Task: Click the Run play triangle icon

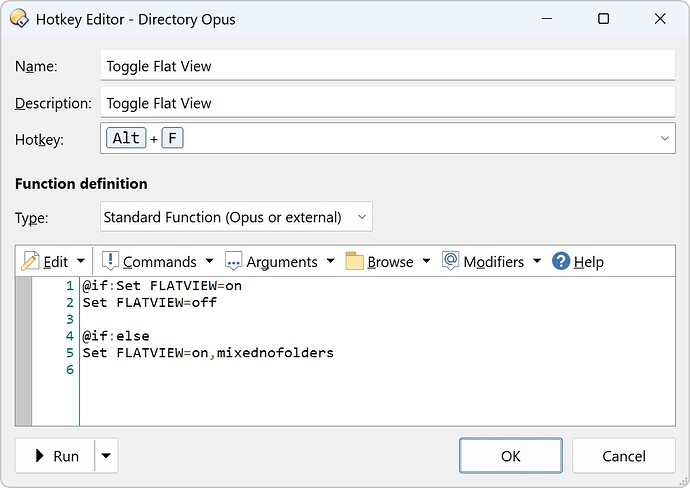Action: point(40,455)
